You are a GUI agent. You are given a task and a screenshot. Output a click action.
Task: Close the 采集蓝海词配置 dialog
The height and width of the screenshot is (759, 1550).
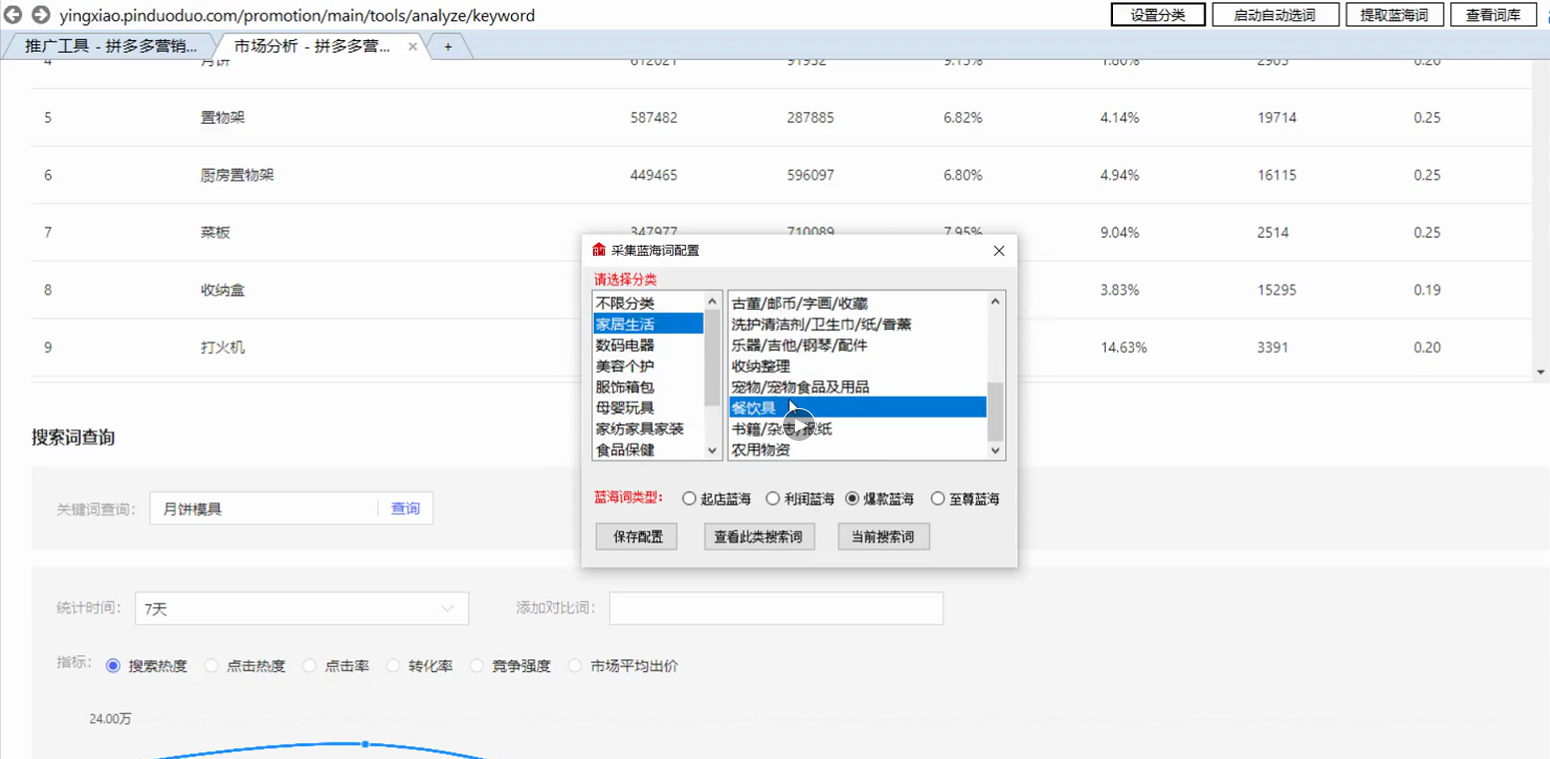[x=998, y=251]
